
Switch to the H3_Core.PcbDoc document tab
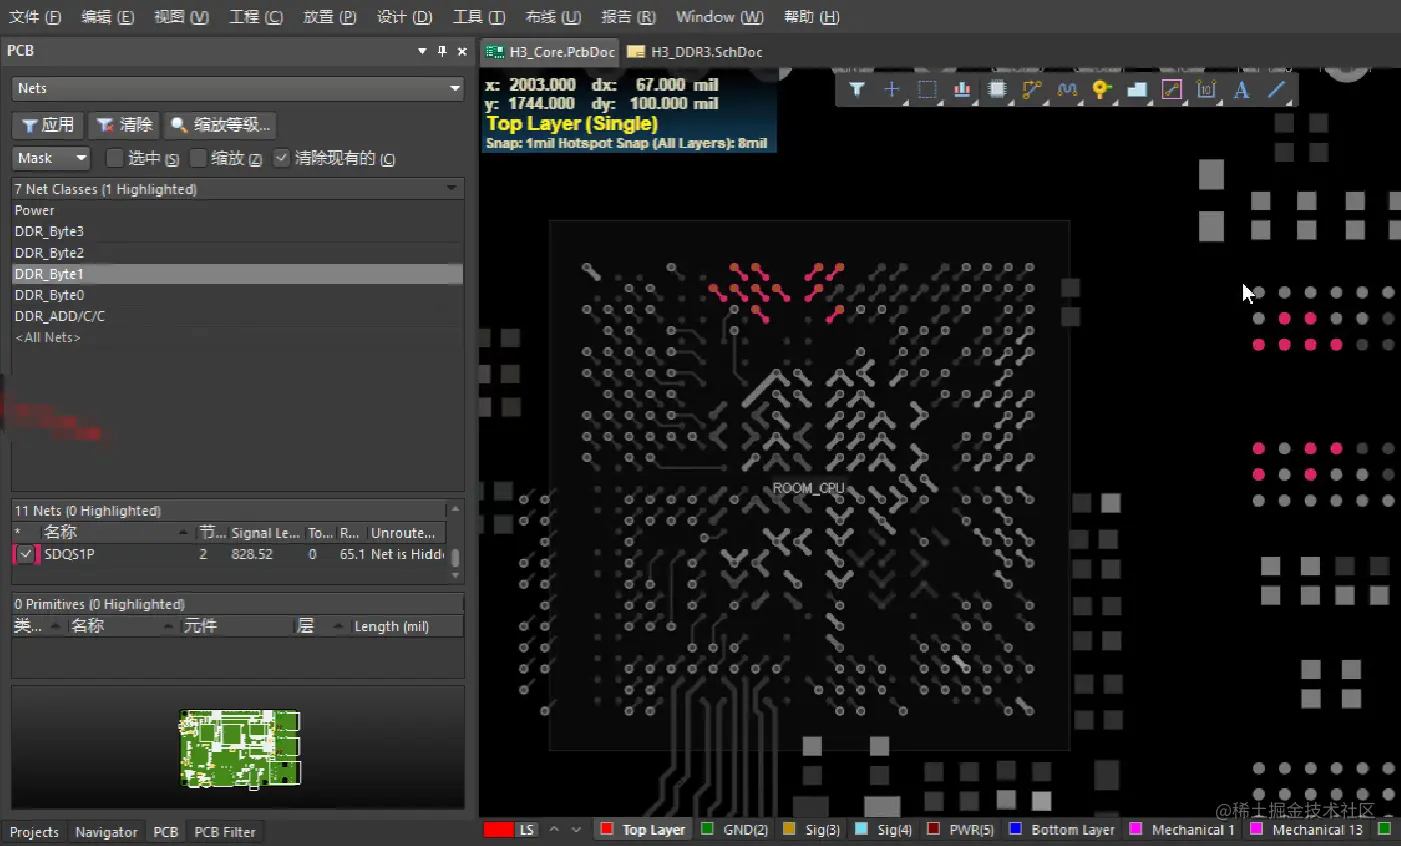tap(550, 52)
